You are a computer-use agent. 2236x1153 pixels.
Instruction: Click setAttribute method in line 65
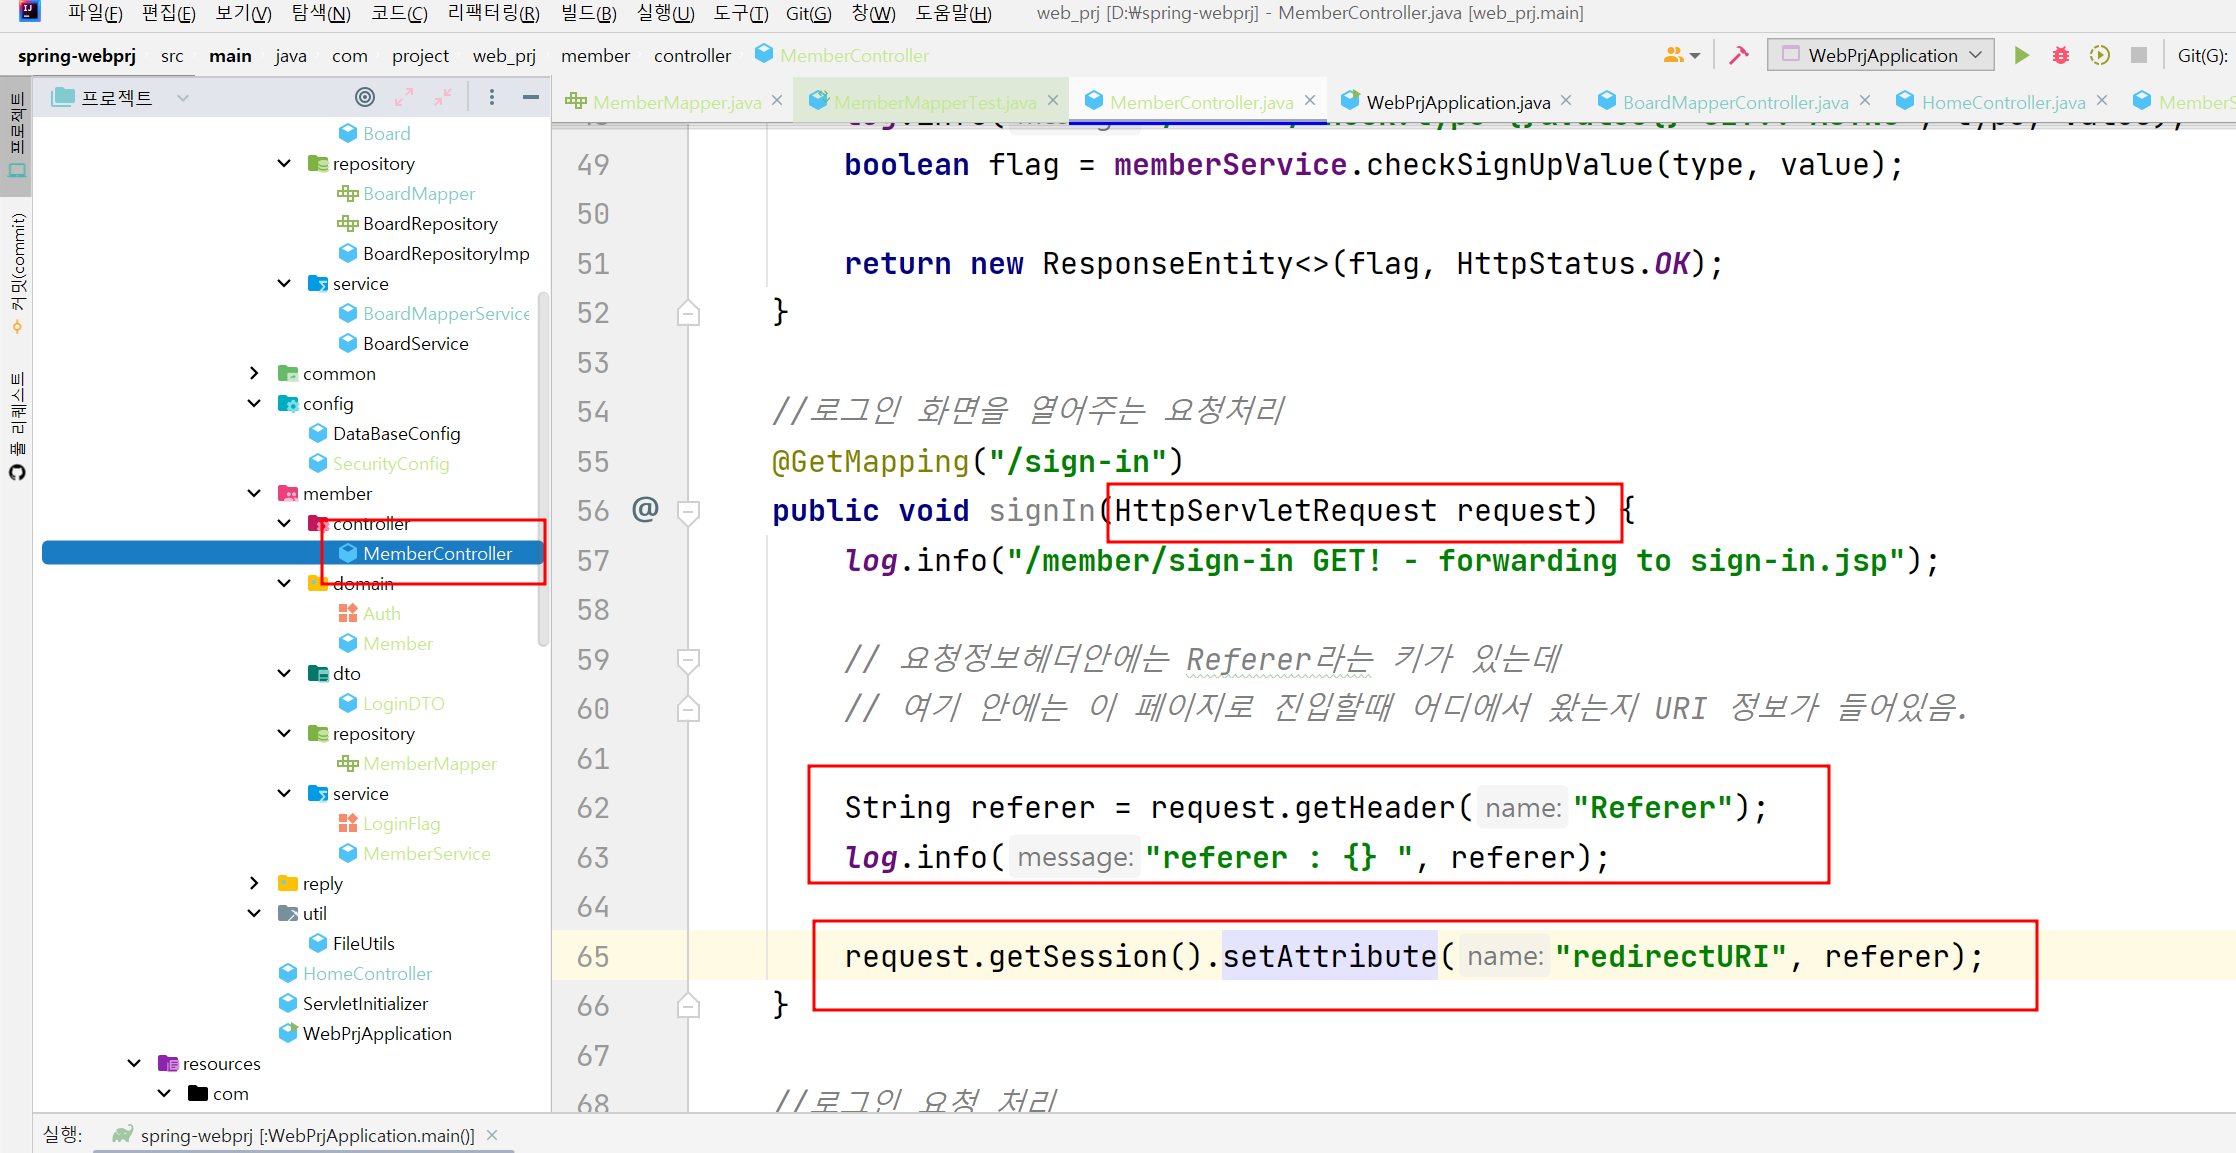1329,956
